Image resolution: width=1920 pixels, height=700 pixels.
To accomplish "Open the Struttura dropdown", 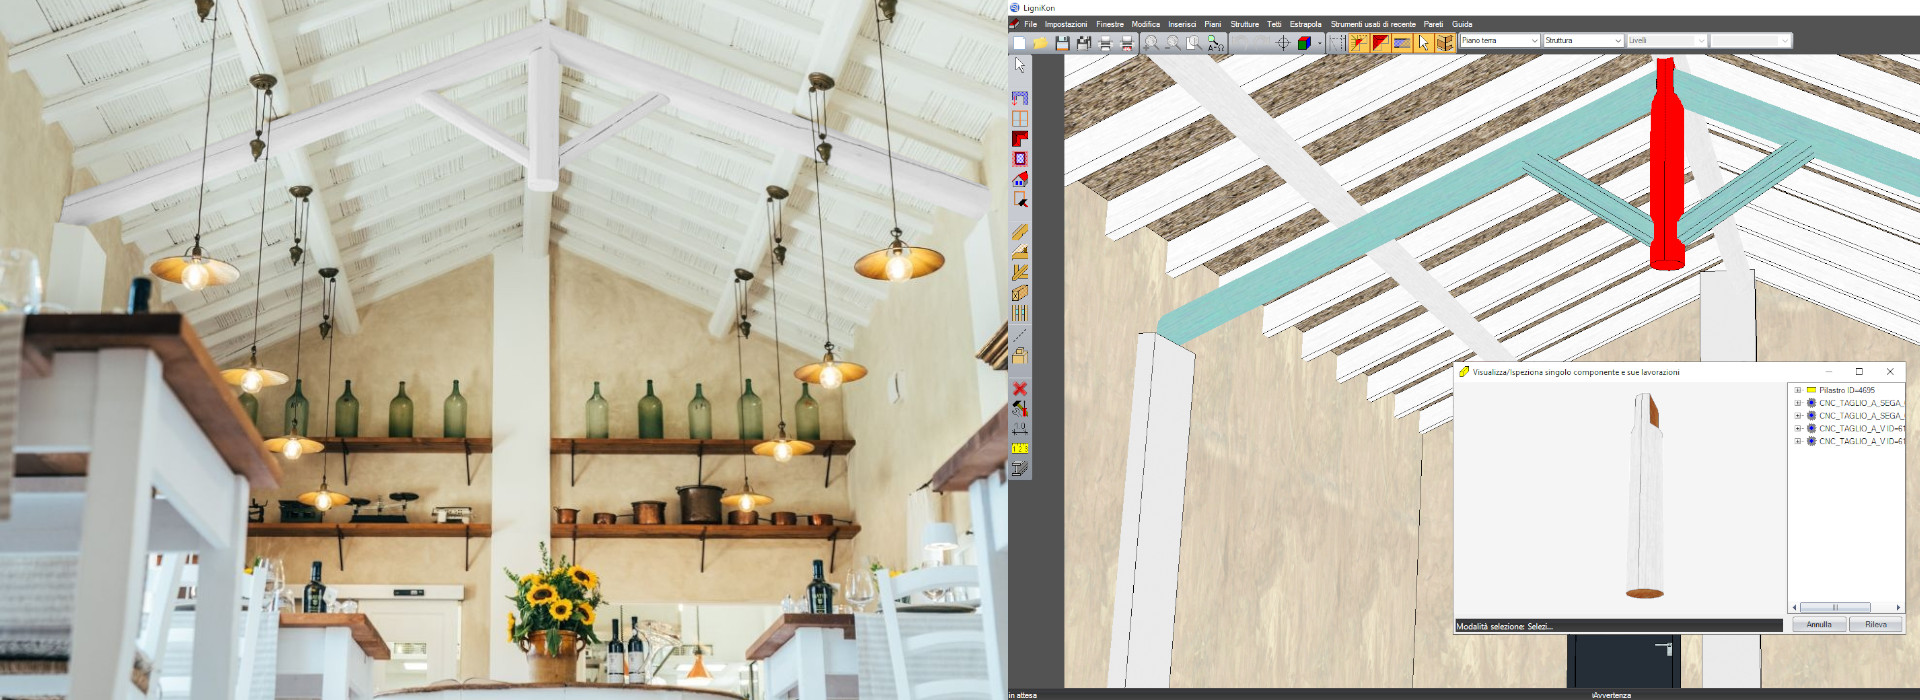I will (1582, 41).
